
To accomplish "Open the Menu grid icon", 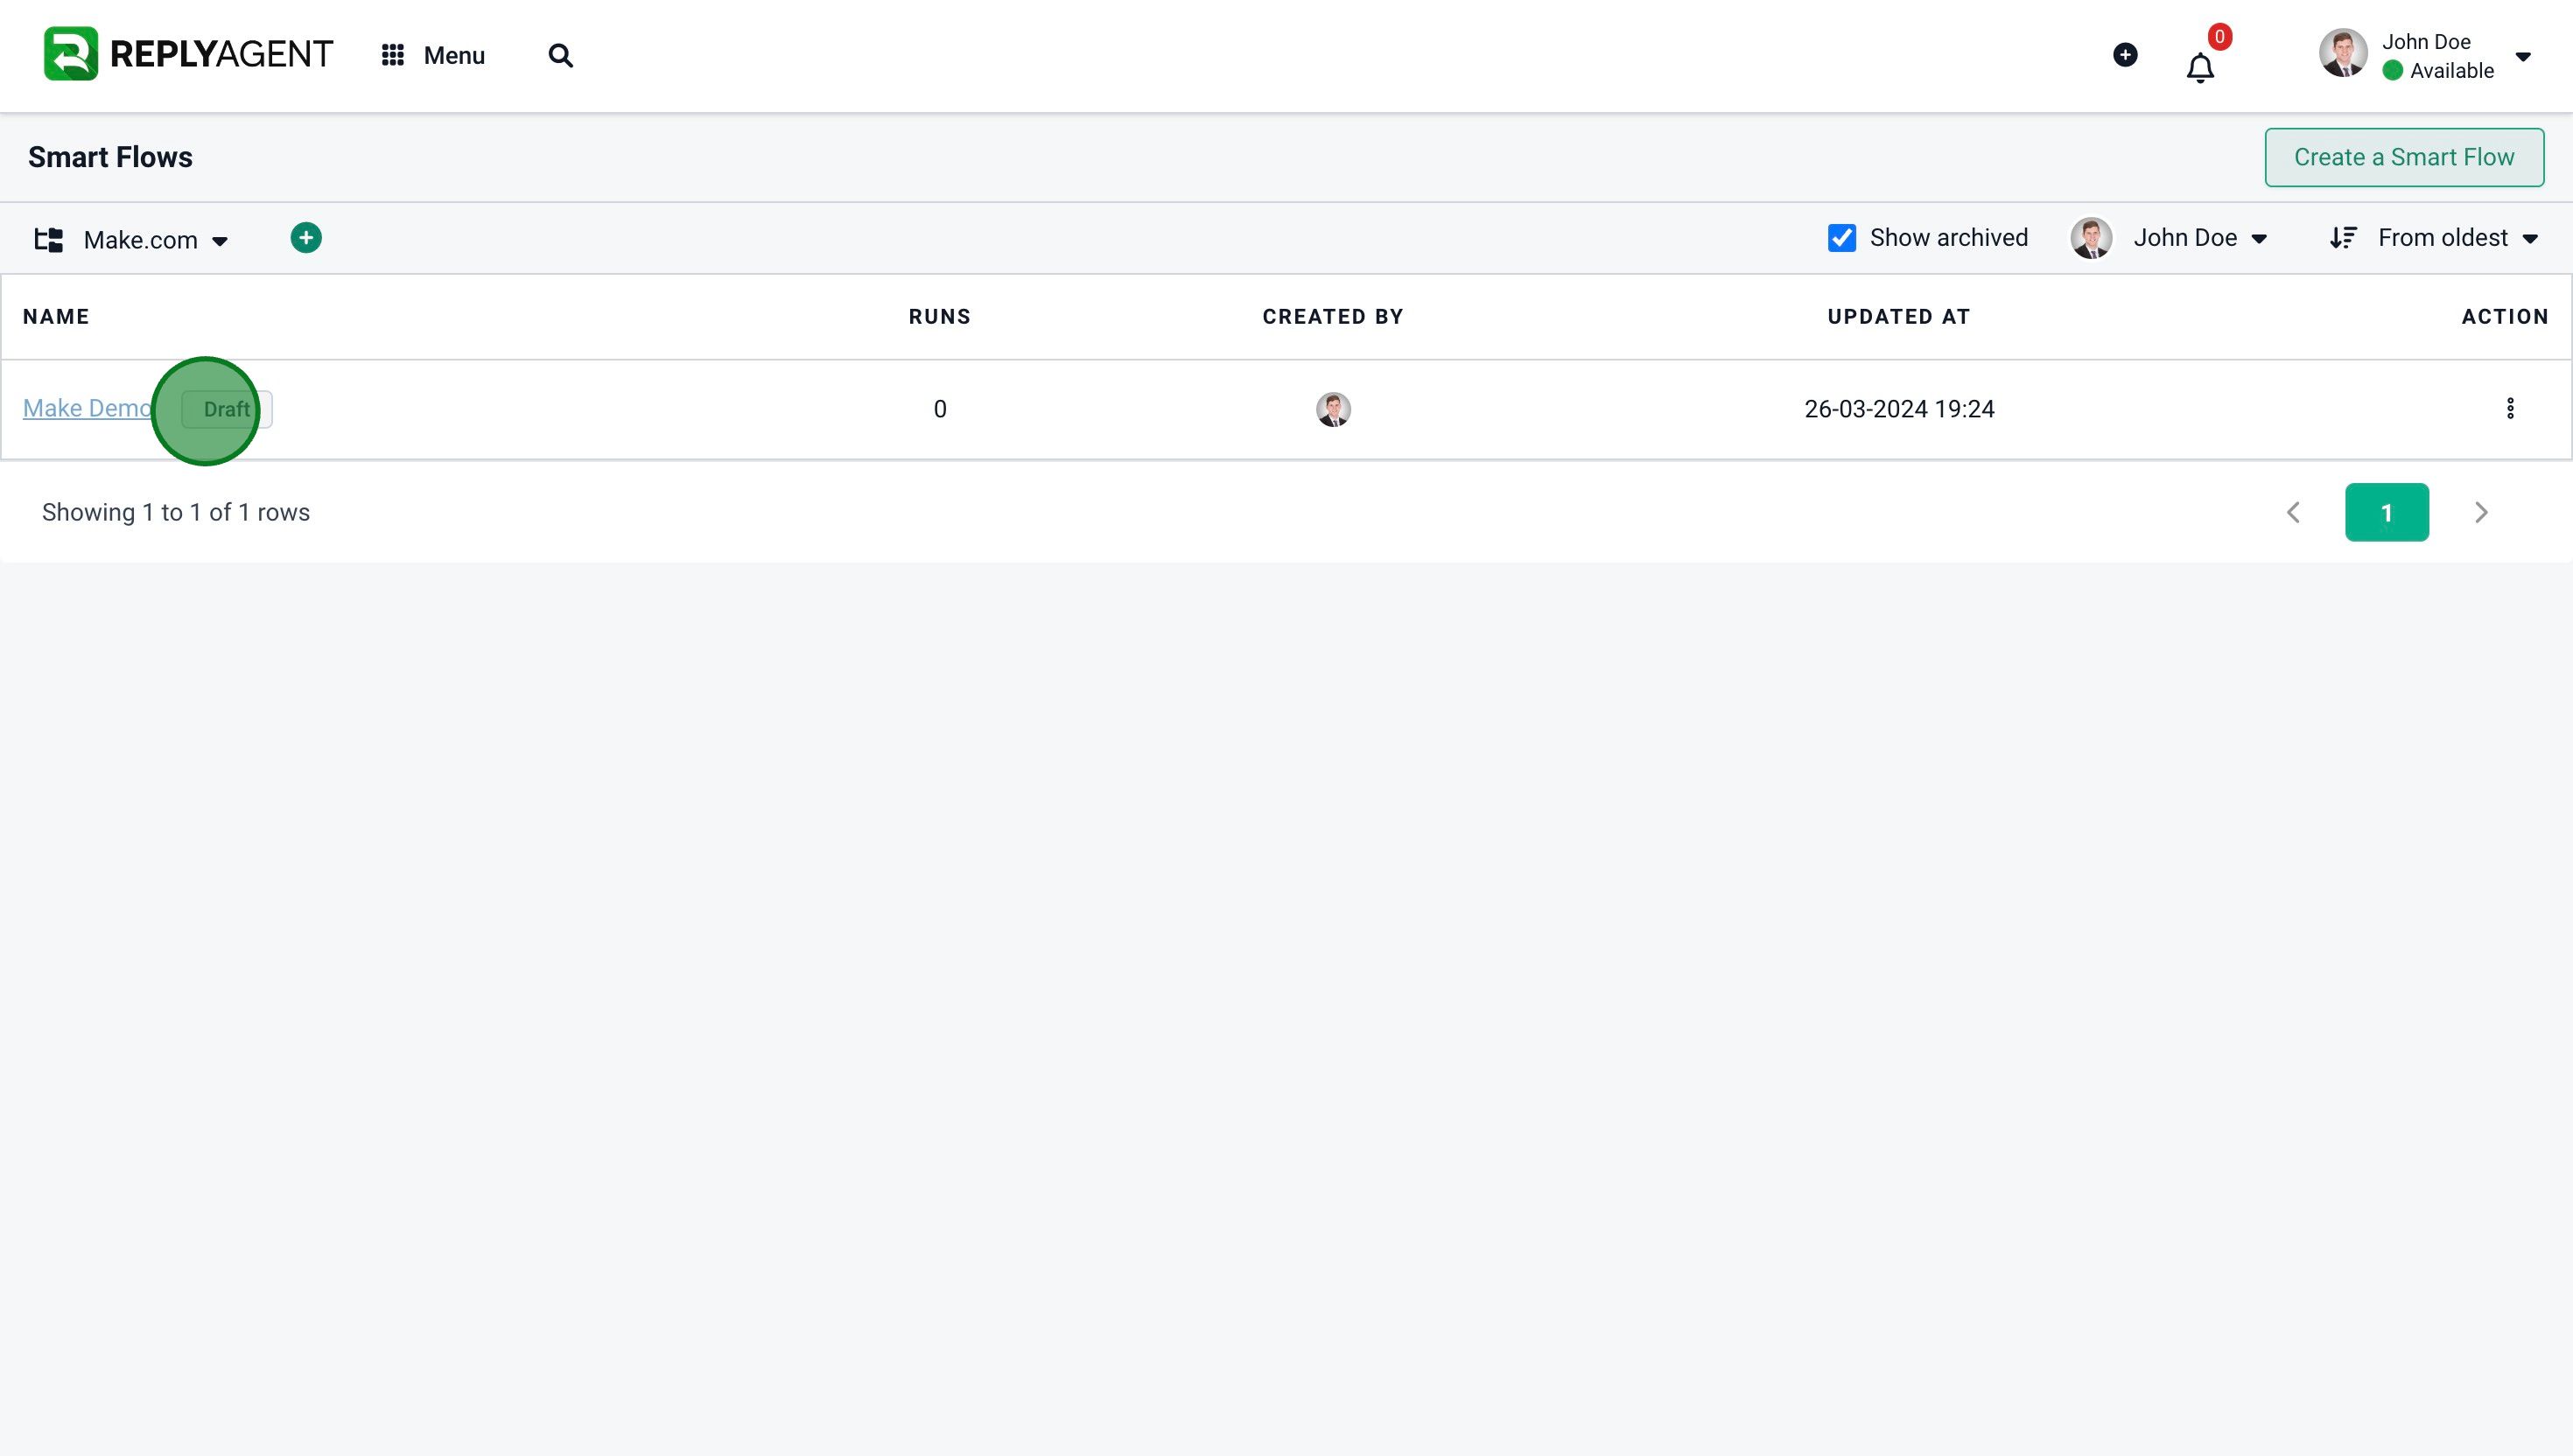I will point(393,55).
